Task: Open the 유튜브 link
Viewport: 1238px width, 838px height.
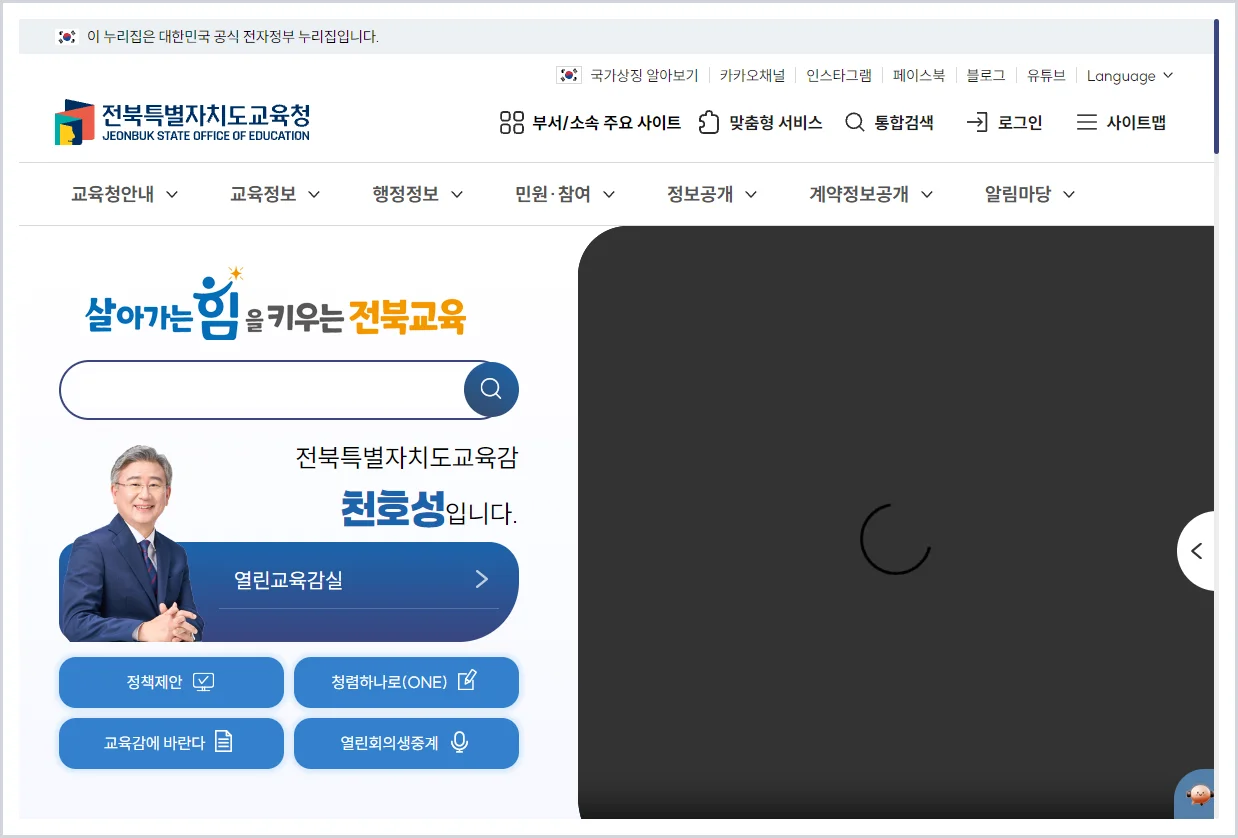Action: (1046, 76)
